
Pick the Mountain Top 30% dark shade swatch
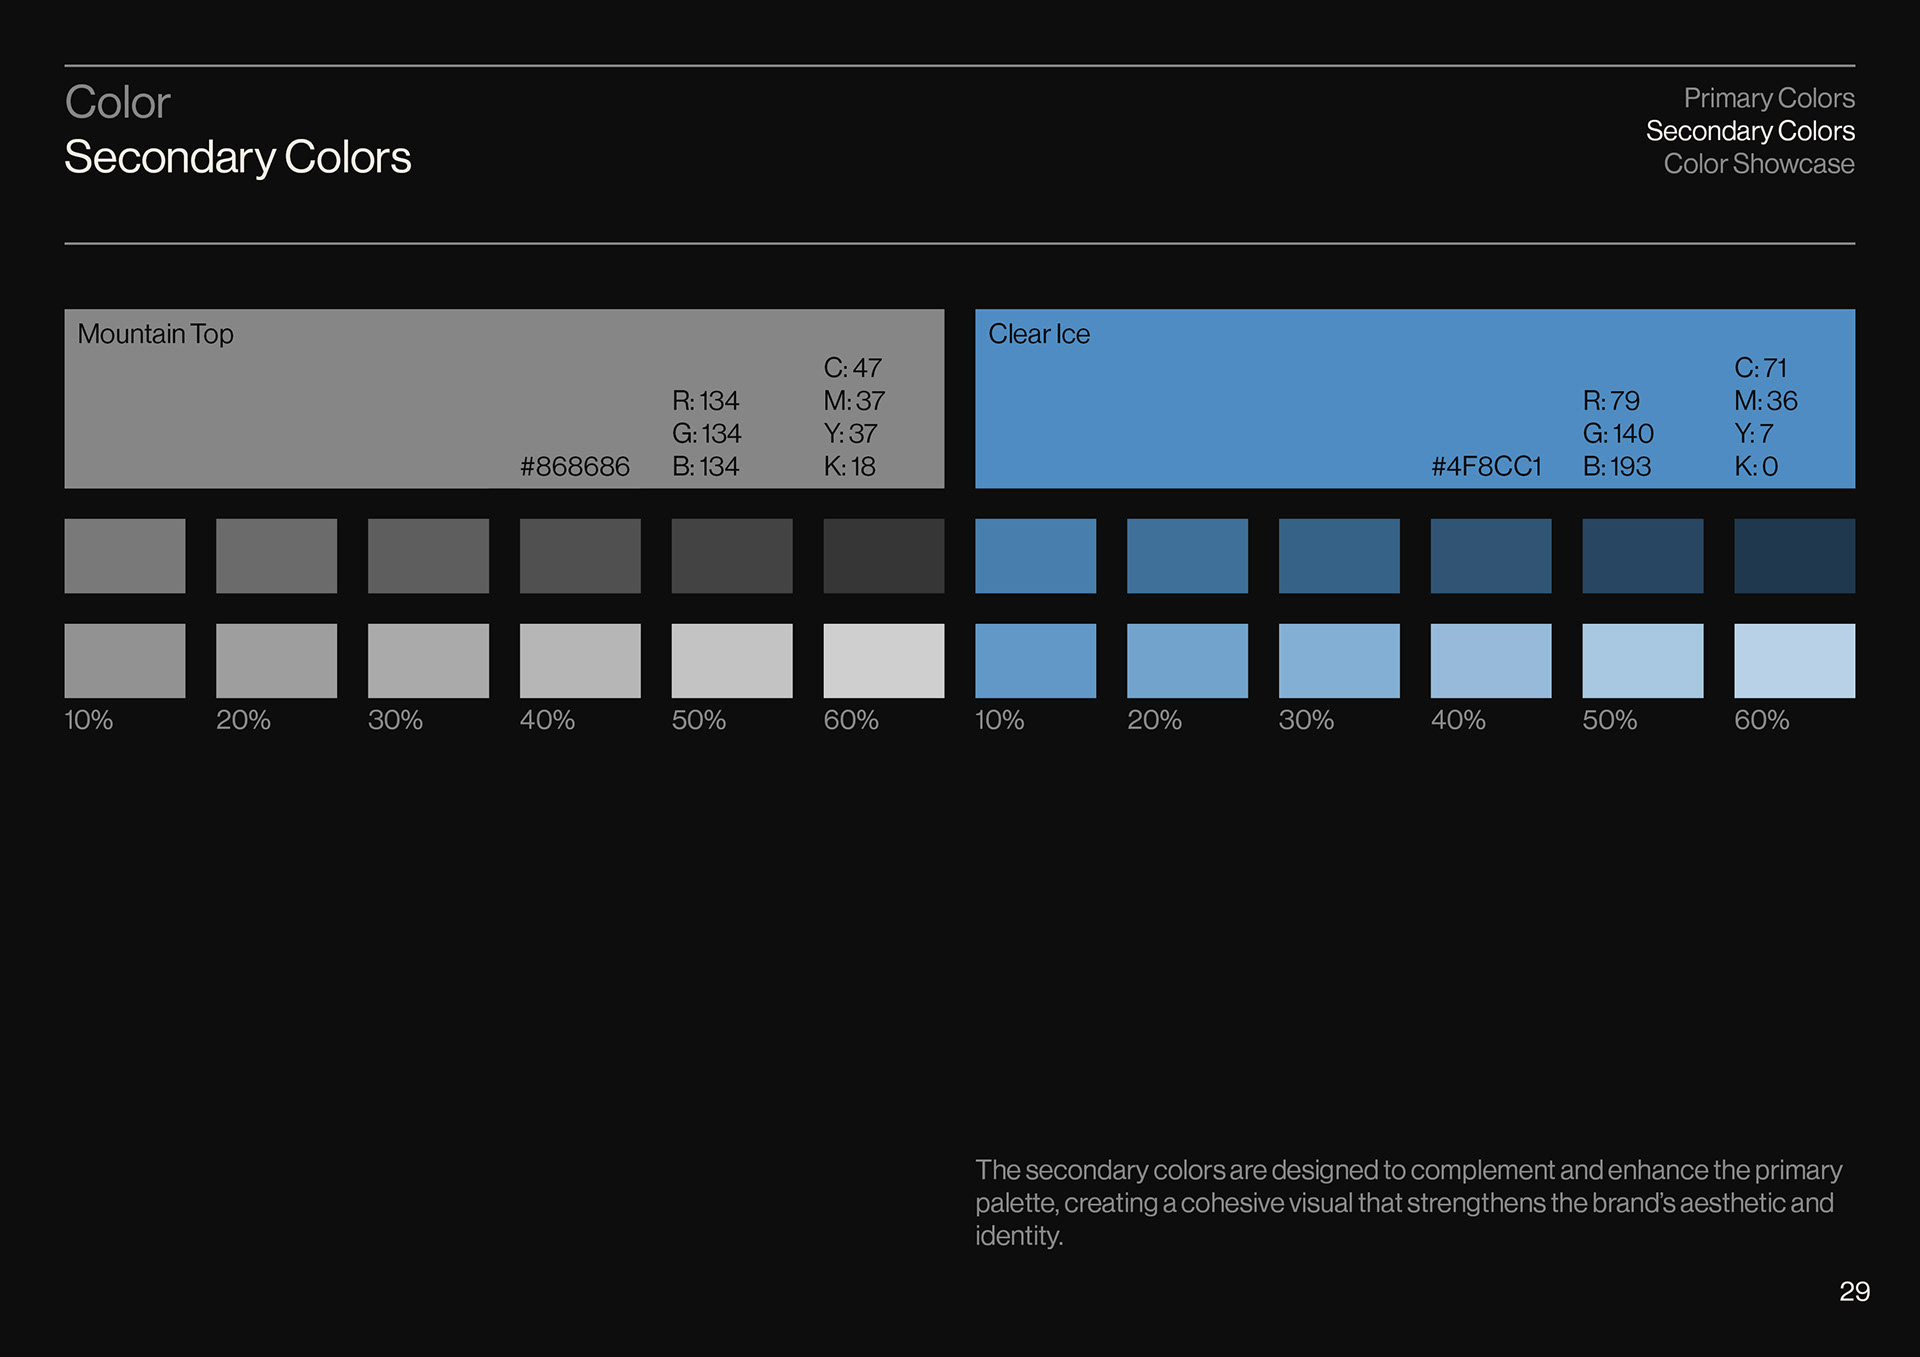click(x=428, y=555)
